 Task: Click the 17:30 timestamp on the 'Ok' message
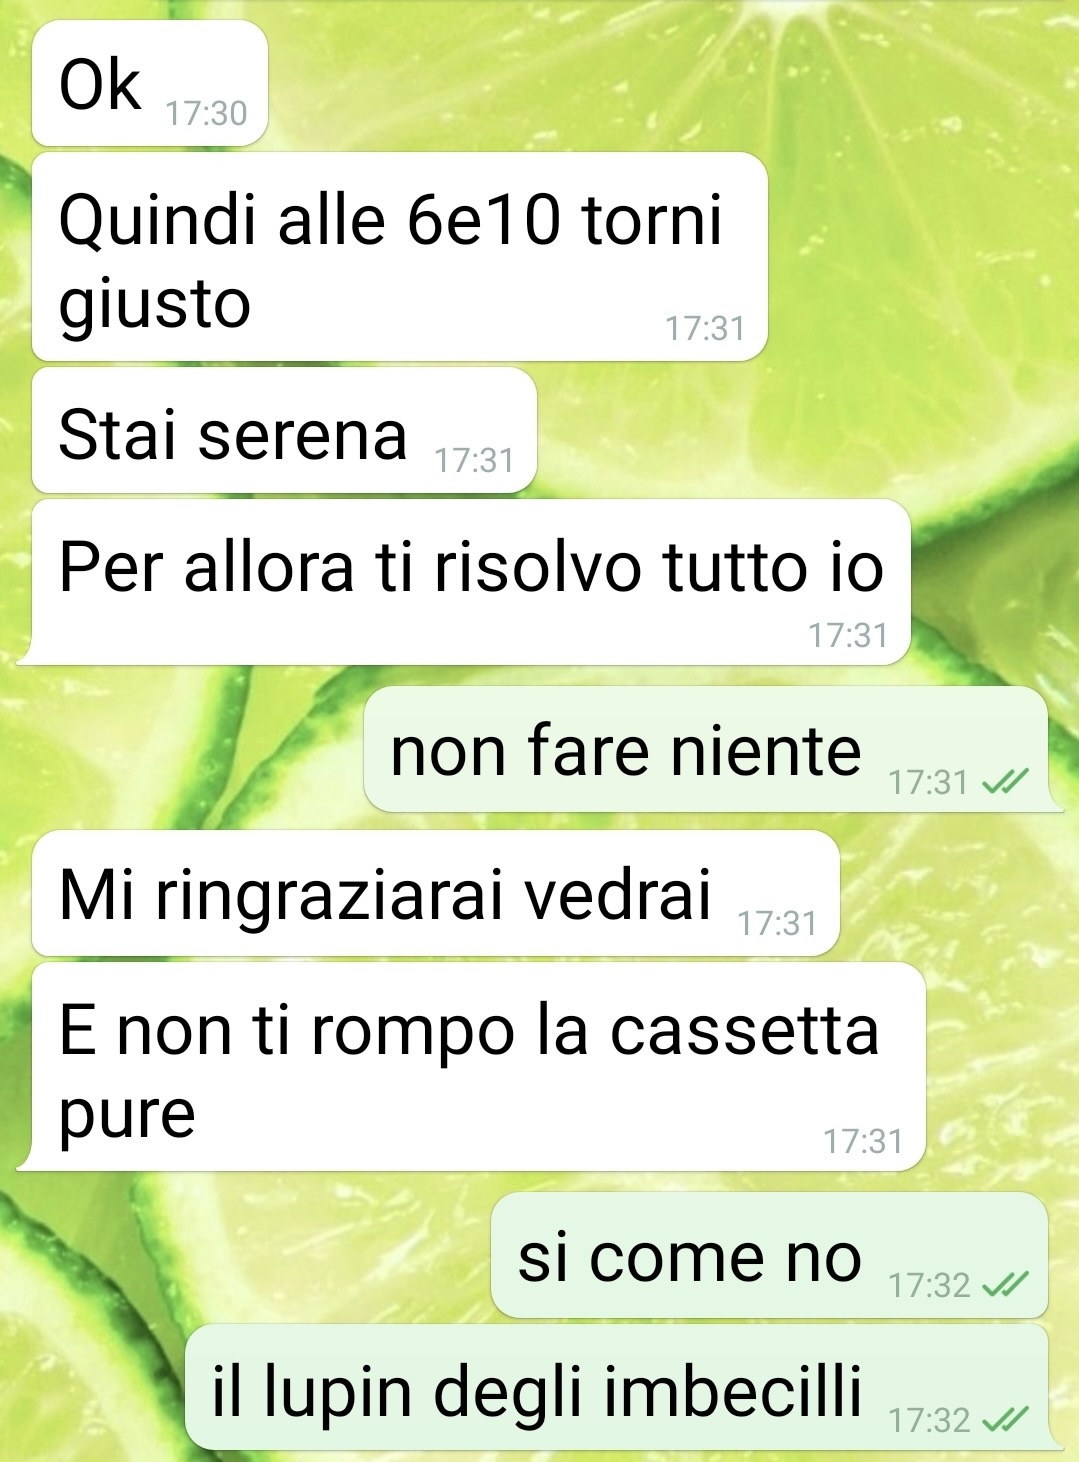(206, 113)
